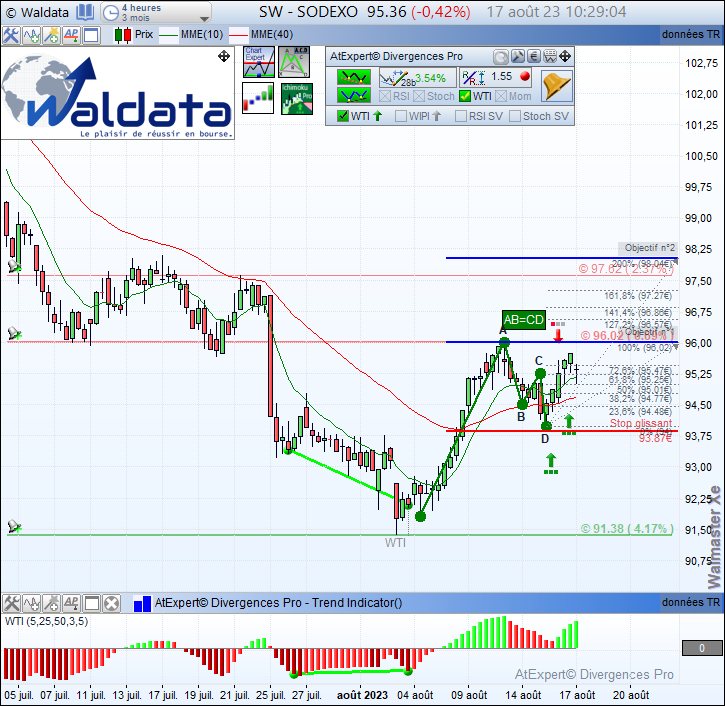
Task: Open the main chart settings tools icon
Action: (x=11, y=35)
